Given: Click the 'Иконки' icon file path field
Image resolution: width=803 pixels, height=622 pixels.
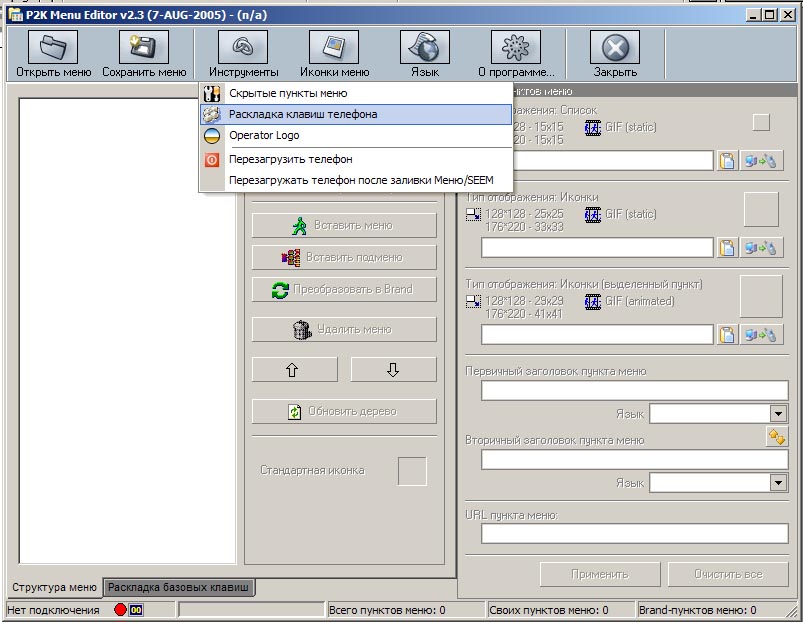Looking at the screenshot, I should [597, 248].
